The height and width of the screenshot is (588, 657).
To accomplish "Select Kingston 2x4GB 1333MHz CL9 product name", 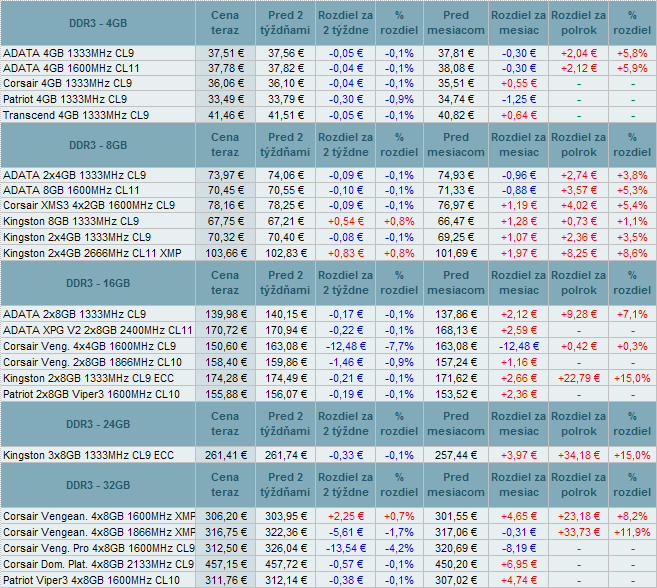I will [x=77, y=237].
